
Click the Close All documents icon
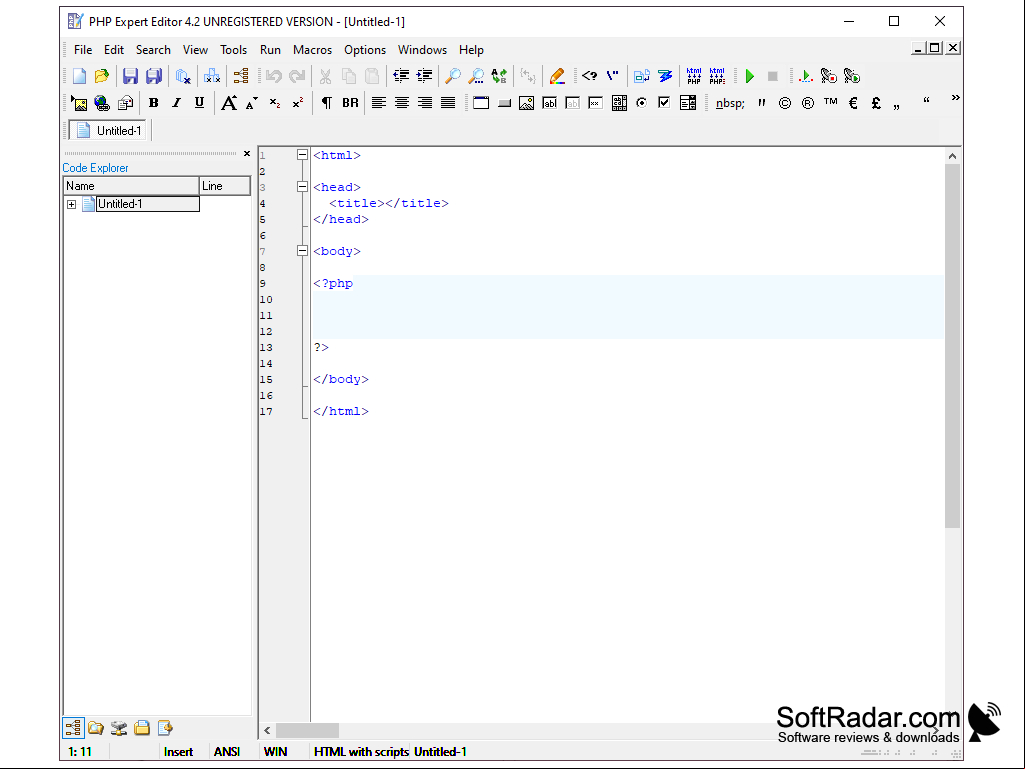click(x=212, y=77)
